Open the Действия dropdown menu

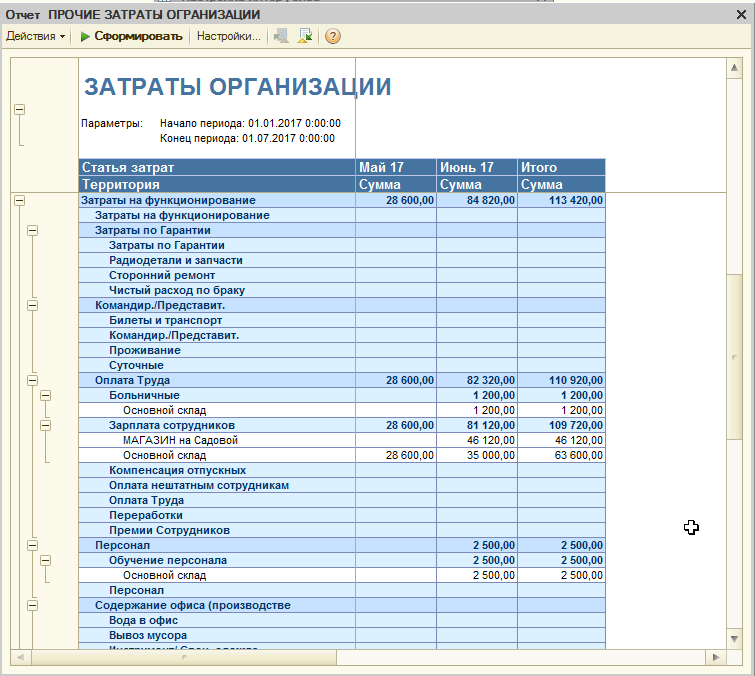pyautogui.click(x=35, y=37)
